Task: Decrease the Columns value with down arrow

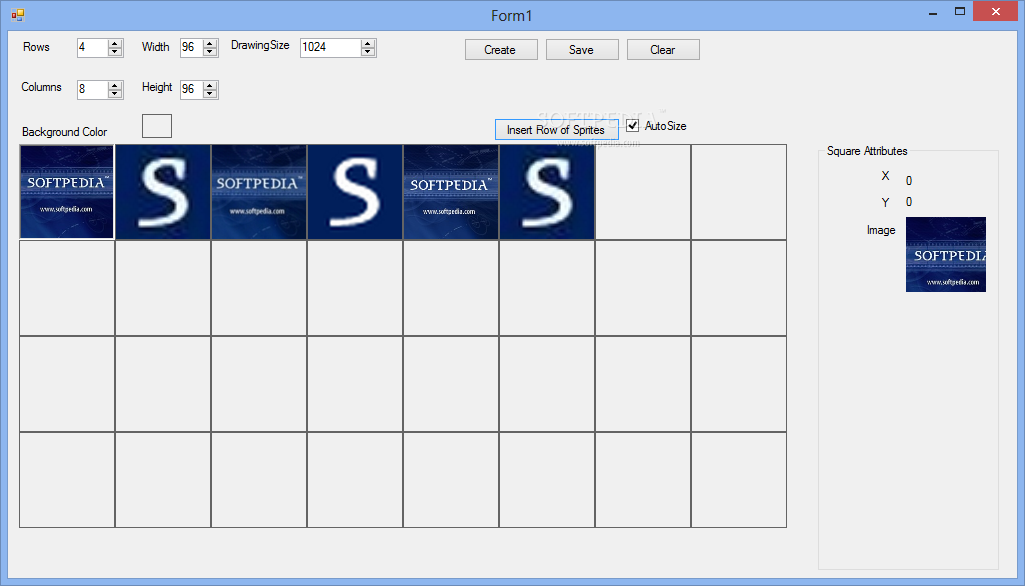Action: coord(115,94)
